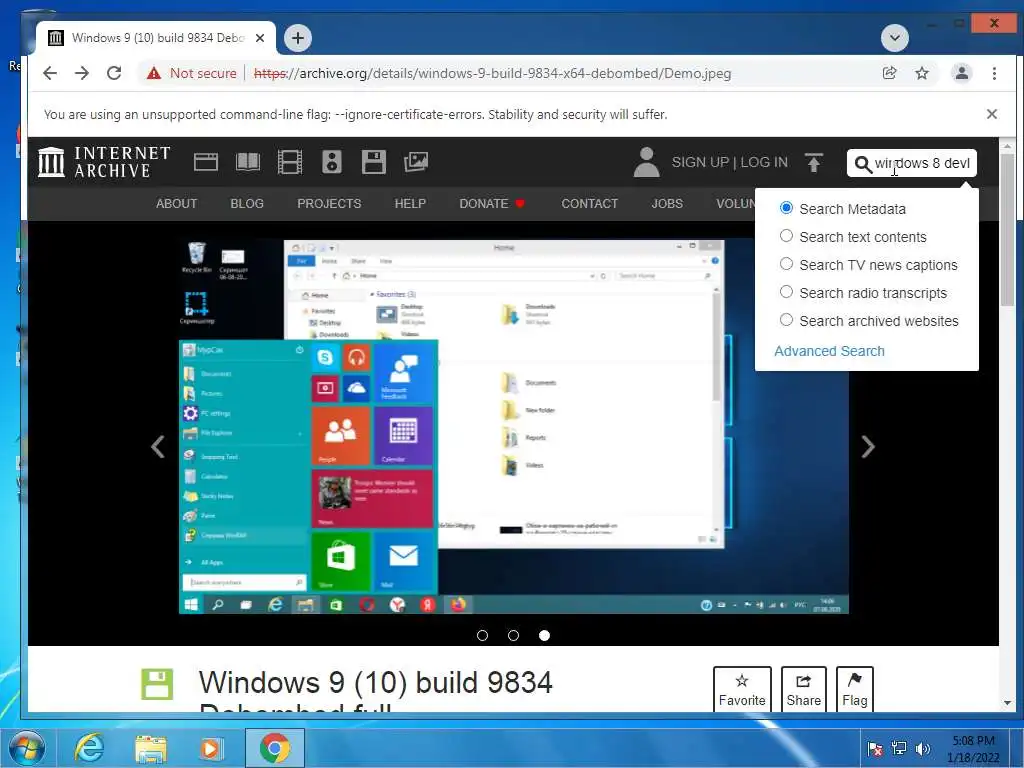Expand the Chrome tab search dropdown

[x=895, y=38]
